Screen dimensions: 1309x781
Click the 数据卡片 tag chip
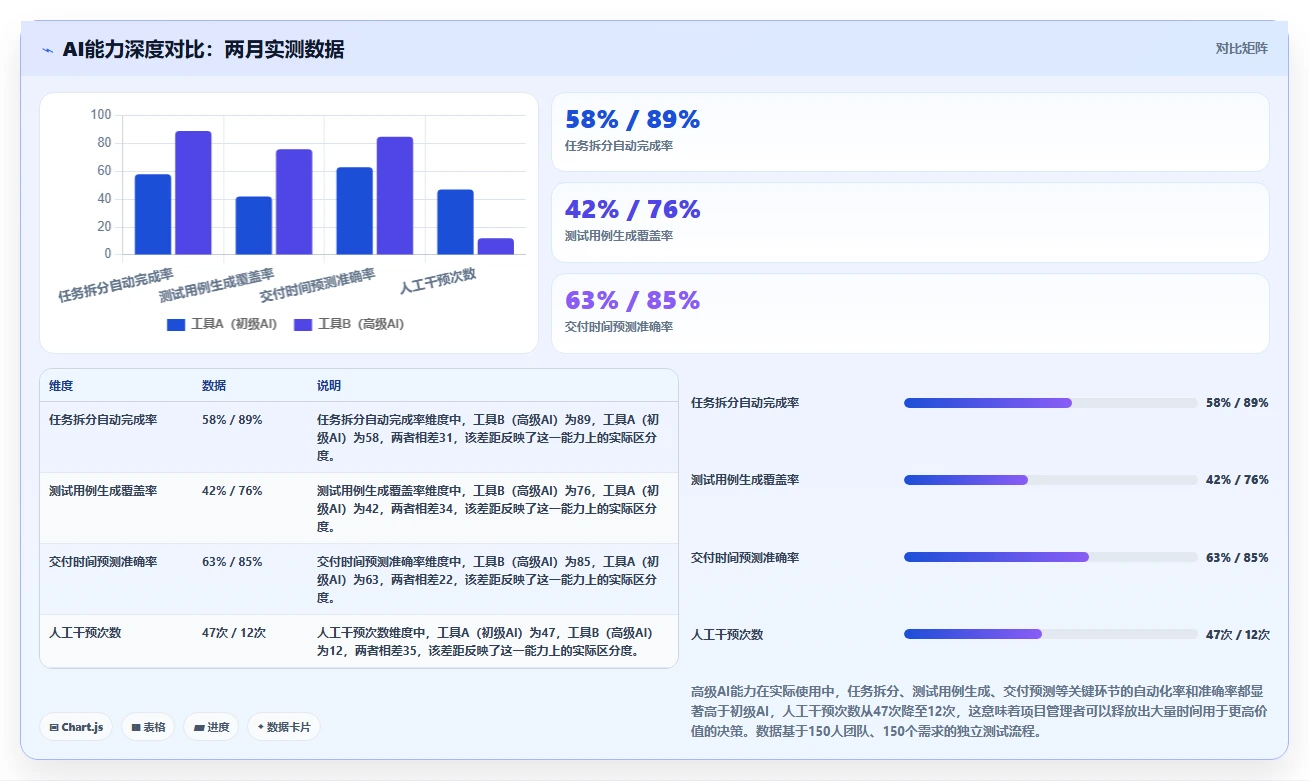coord(284,727)
